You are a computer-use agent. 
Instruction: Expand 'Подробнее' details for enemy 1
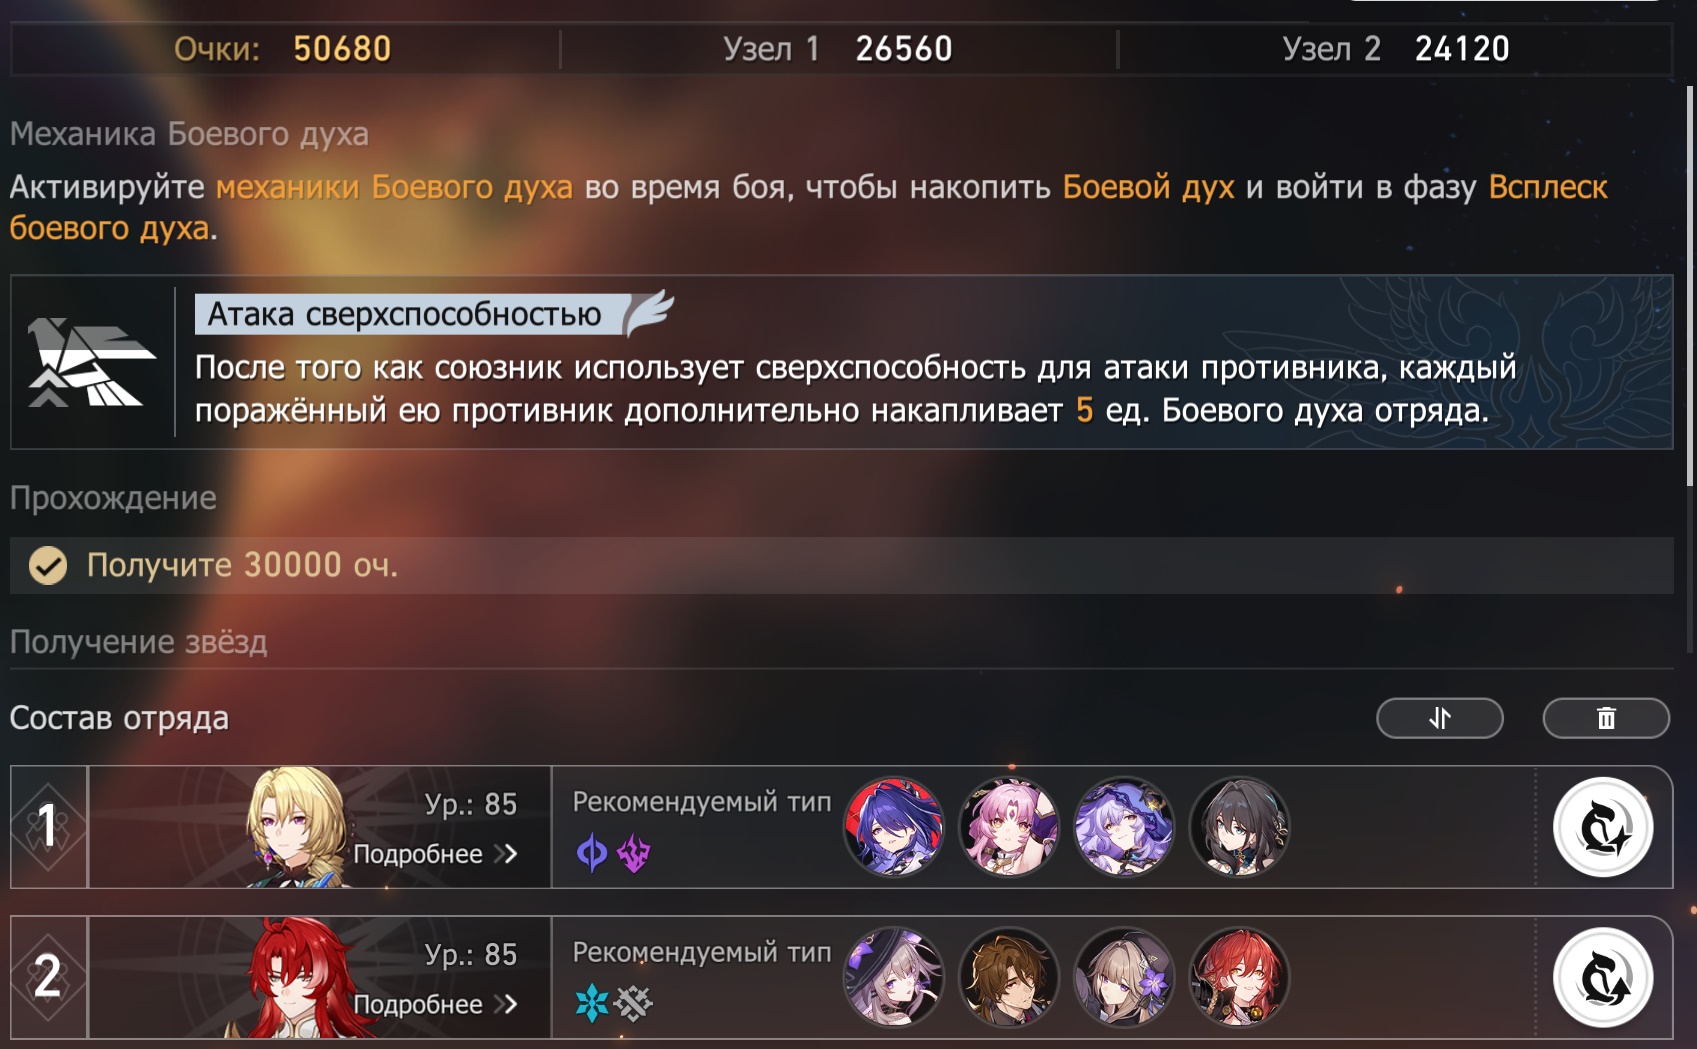pyautogui.click(x=435, y=854)
